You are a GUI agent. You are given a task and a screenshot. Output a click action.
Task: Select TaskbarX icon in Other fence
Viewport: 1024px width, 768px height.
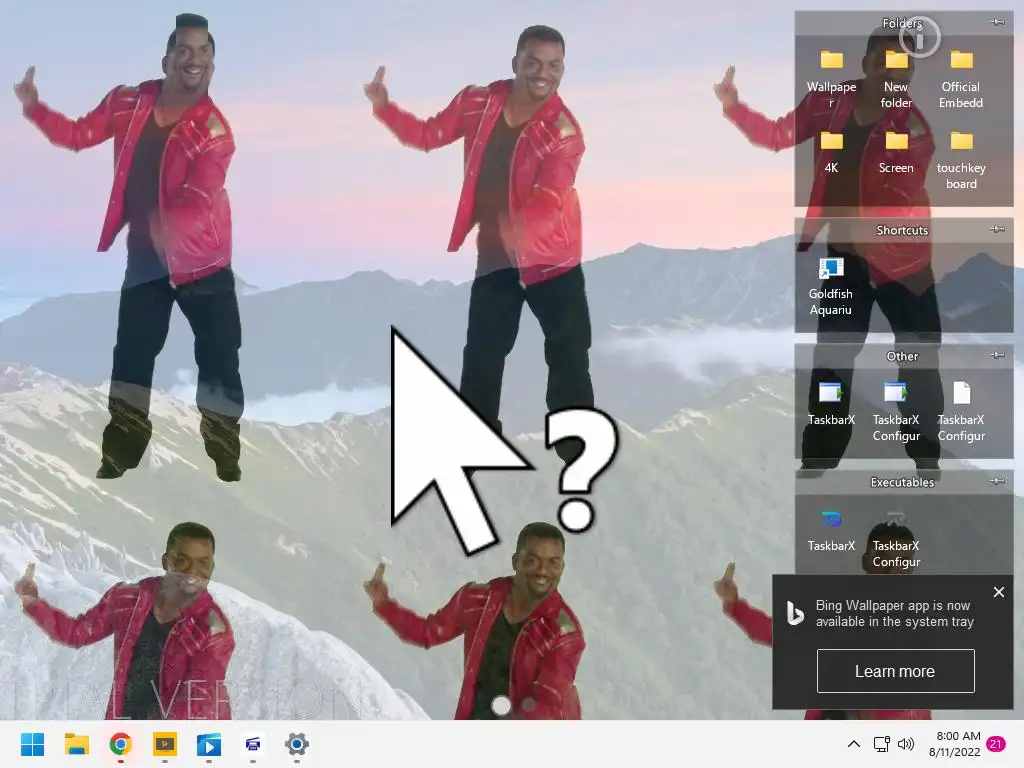(x=831, y=393)
